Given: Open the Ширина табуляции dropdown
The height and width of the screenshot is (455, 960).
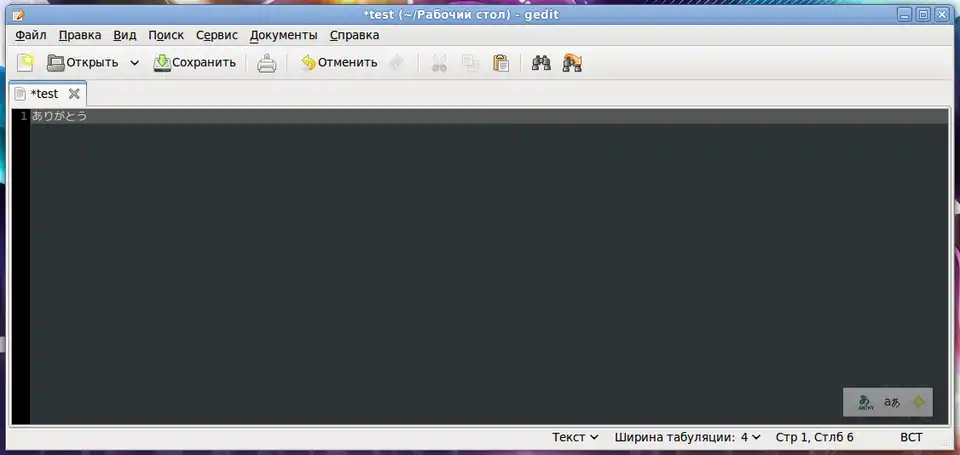Looking at the screenshot, I should pos(687,437).
